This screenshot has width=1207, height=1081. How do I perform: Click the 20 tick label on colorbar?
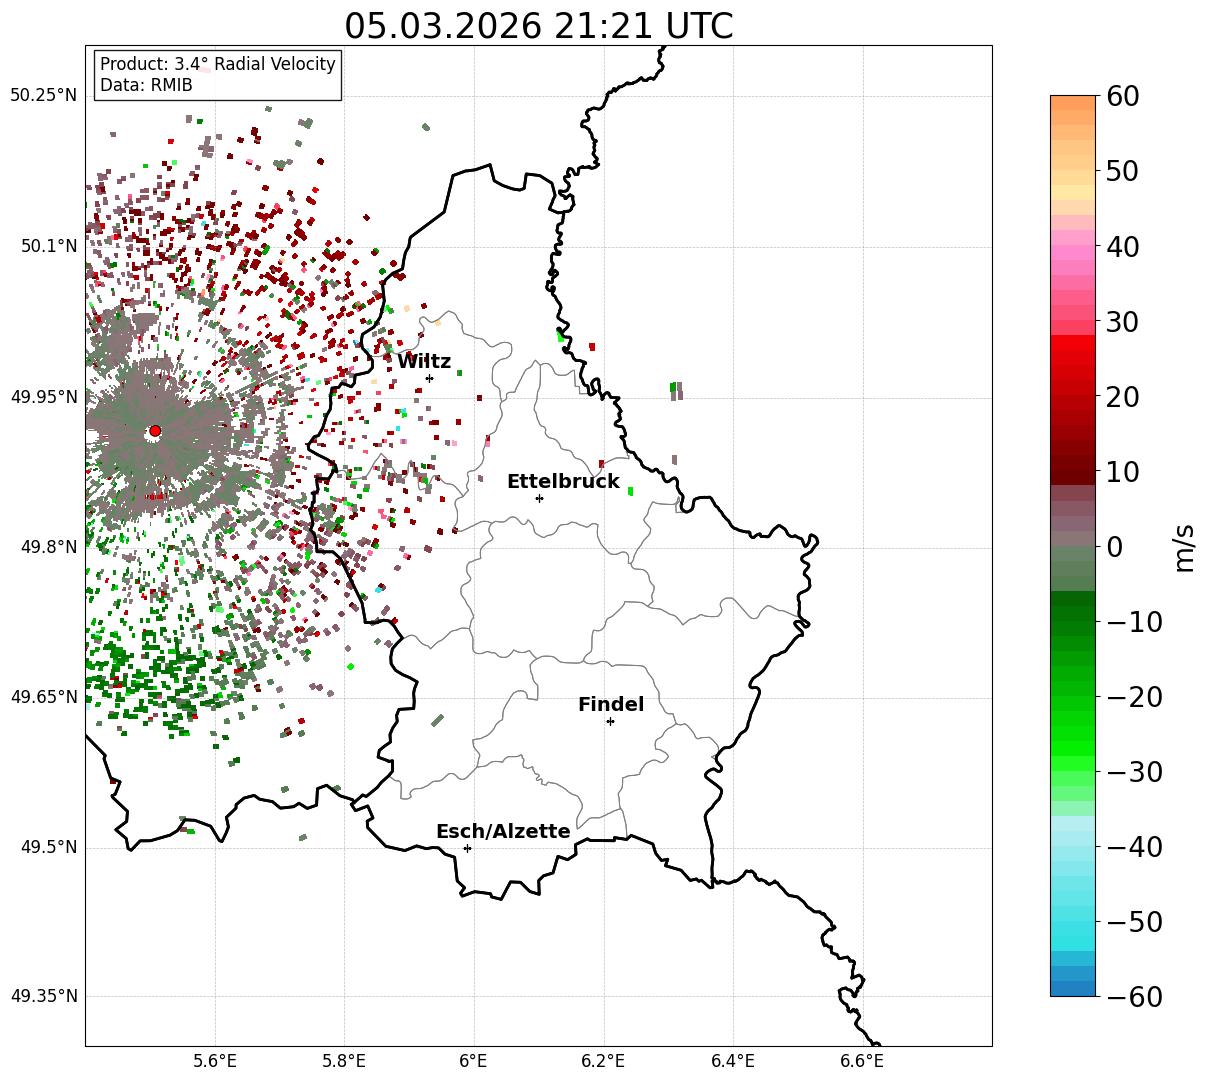click(1122, 397)
